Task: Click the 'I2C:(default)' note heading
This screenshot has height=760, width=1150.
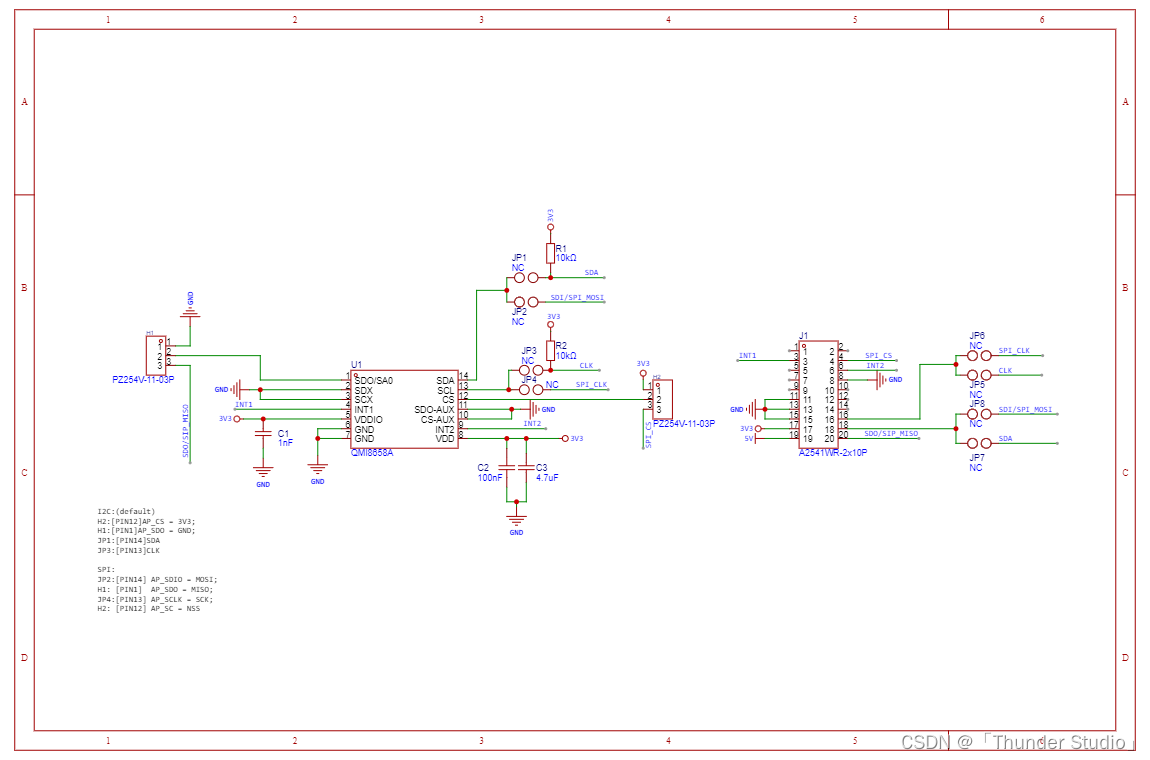Action: coord(126,511)
